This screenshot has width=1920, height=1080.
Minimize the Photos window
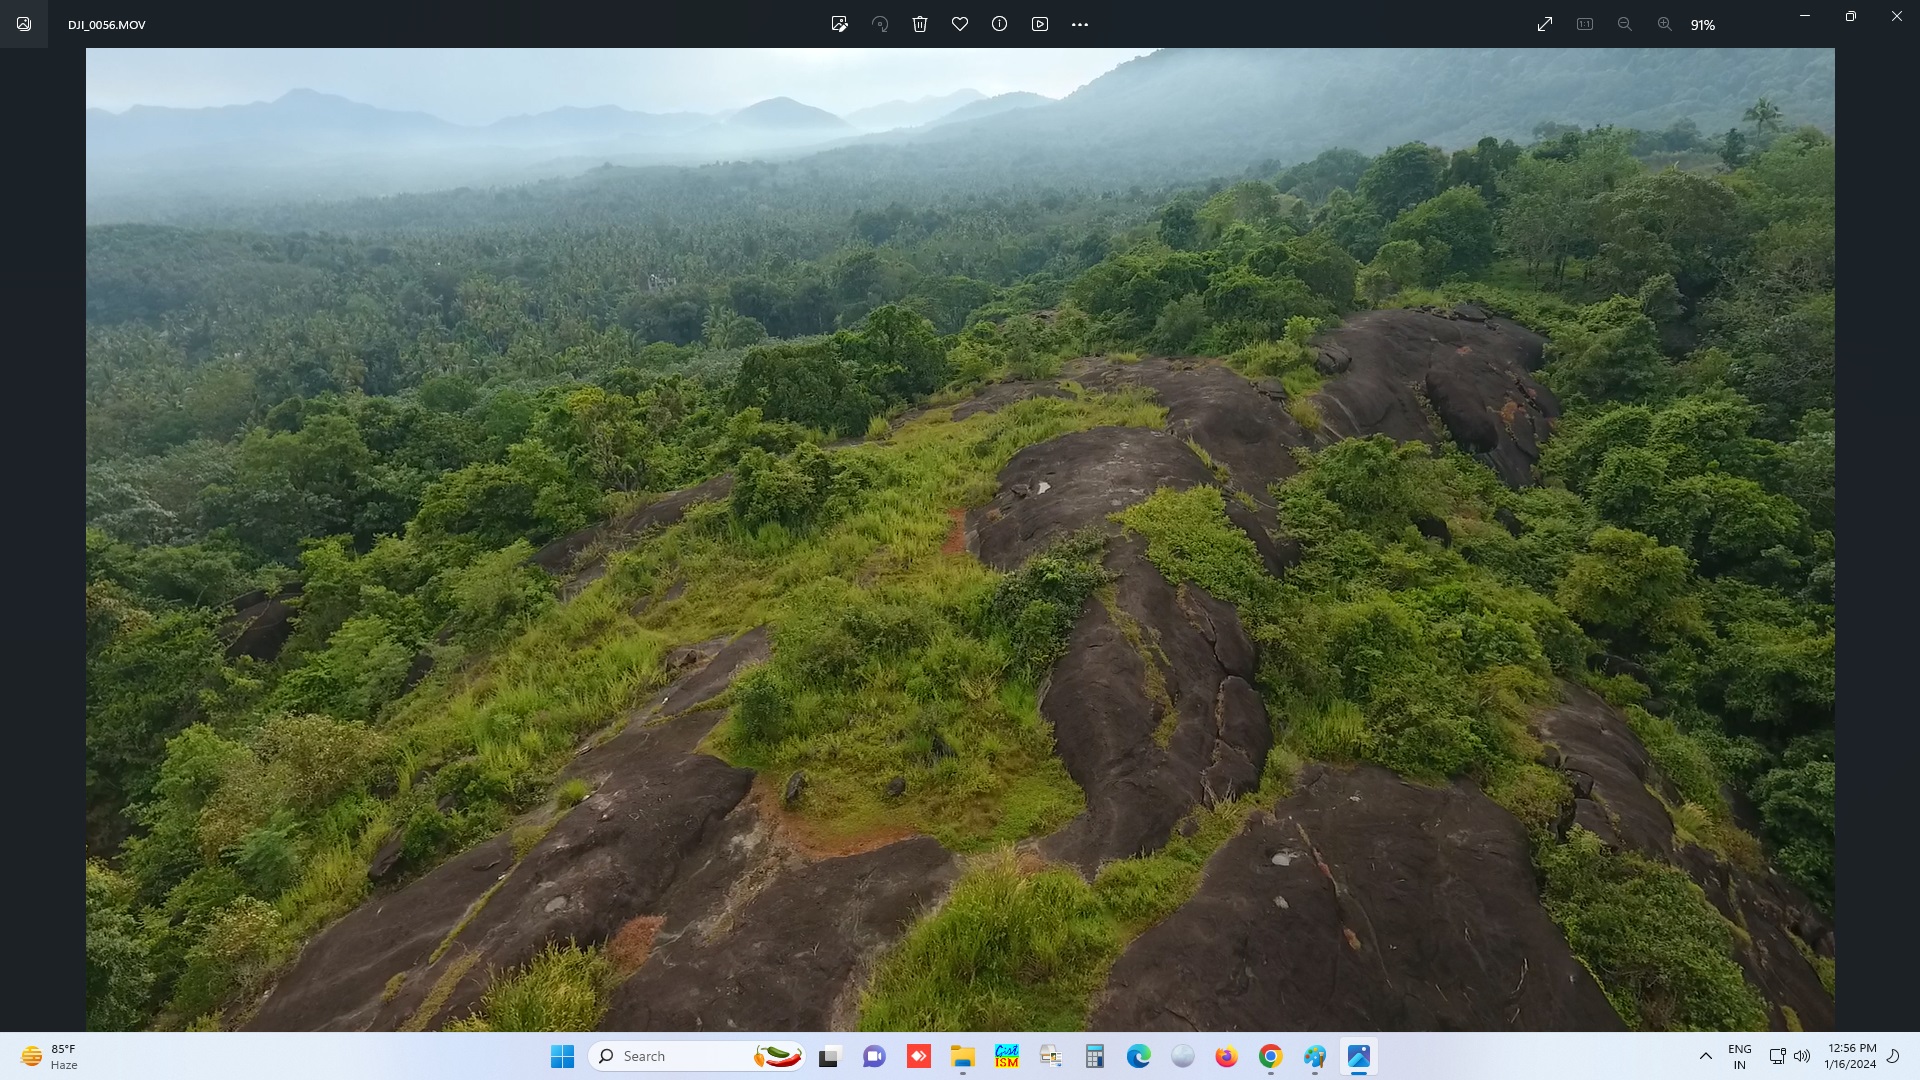pos(1805,16)
